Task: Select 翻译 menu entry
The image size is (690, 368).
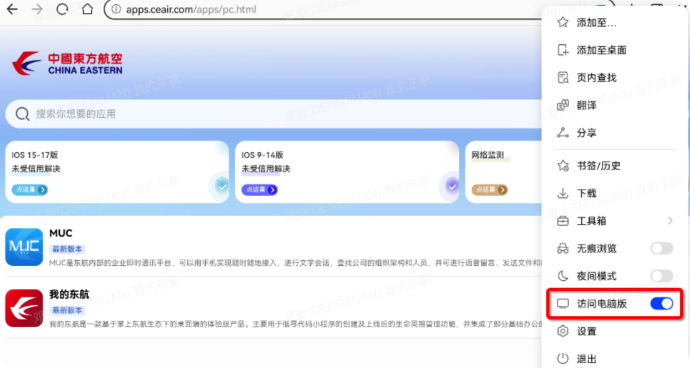Action: tap(615, 105)
